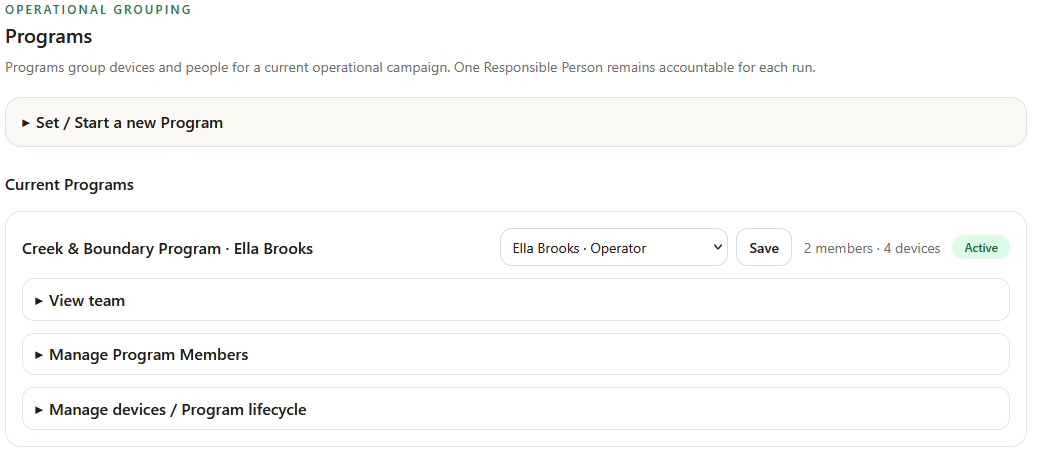The height and width of the screenshot is (452, 1040).
Task: Click the Programs page heading
Action: pos(48,37)
